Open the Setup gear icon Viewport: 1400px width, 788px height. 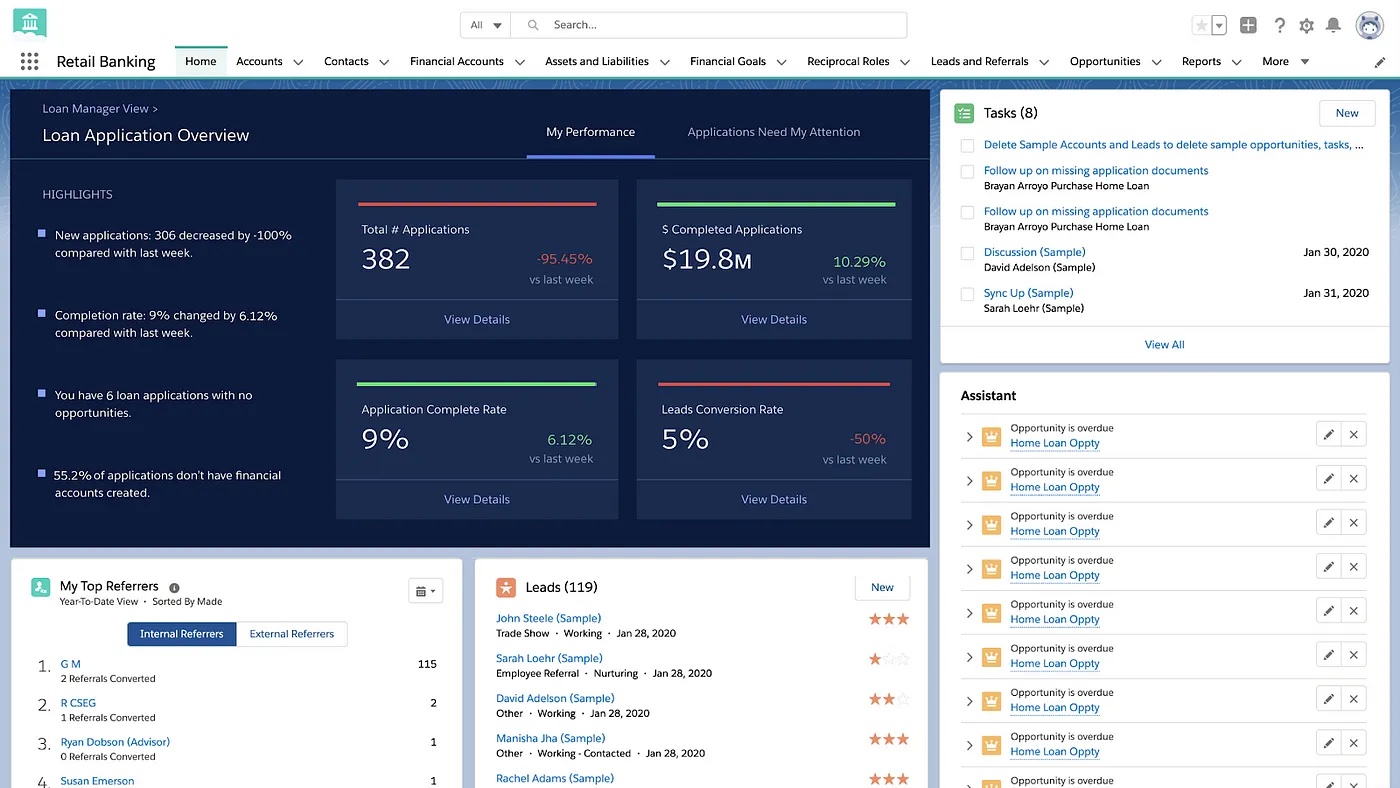(1306, 25)
